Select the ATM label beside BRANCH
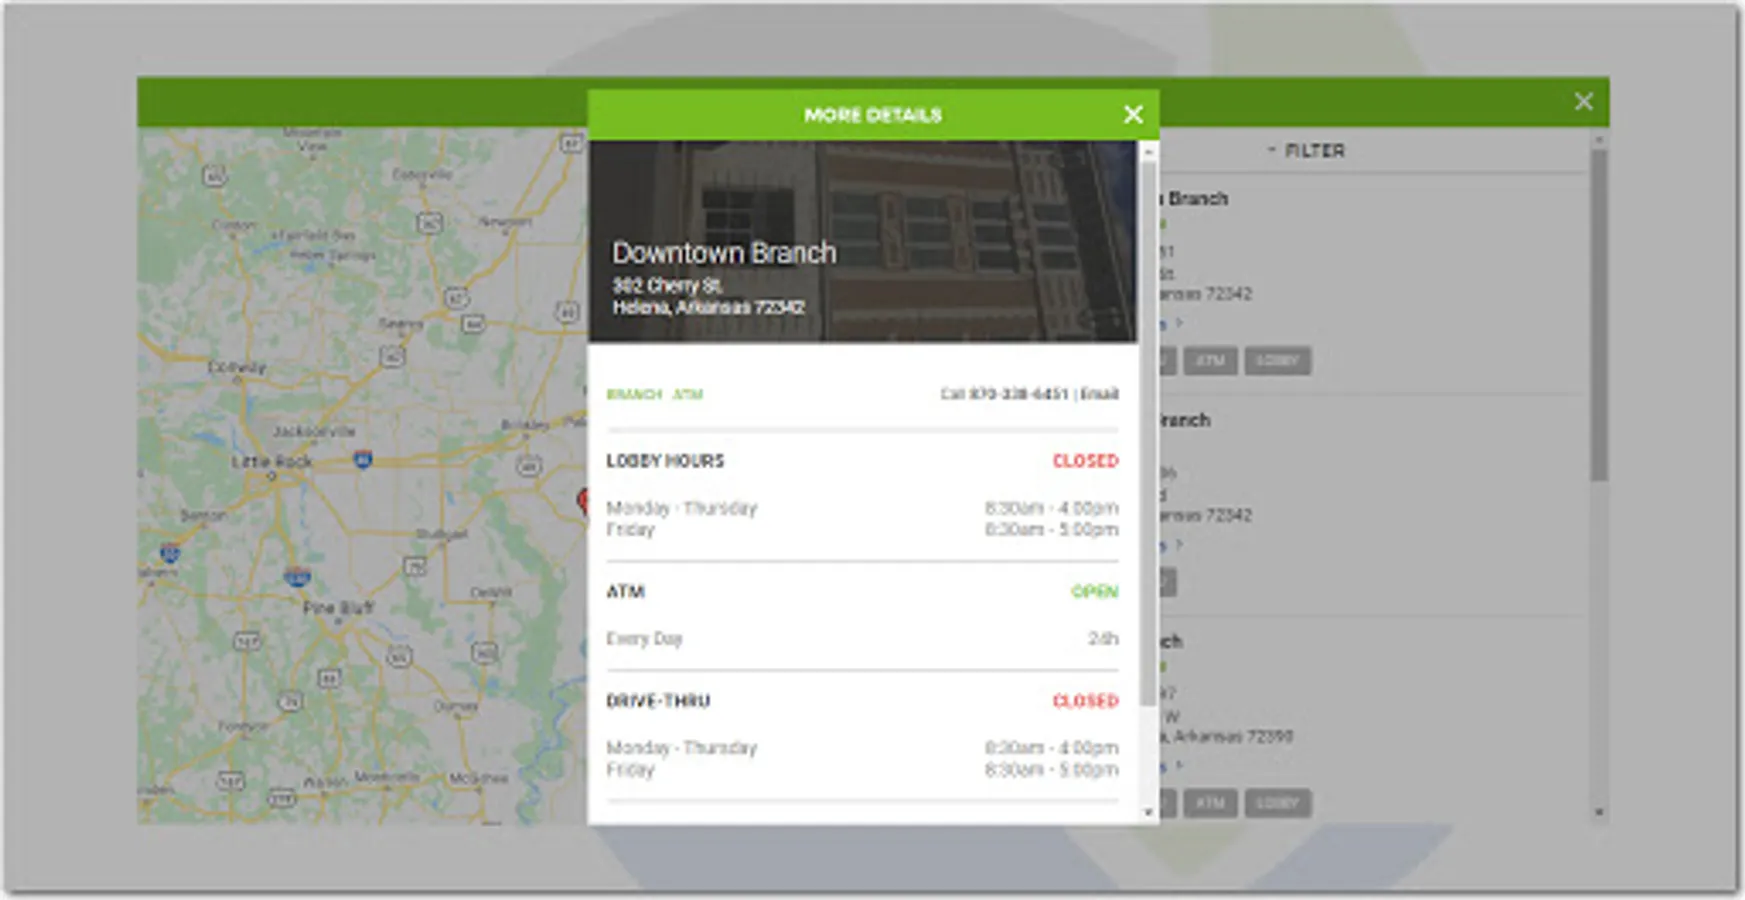The height and width of the screenshot is (900, 1745). (x=688, y=394)
